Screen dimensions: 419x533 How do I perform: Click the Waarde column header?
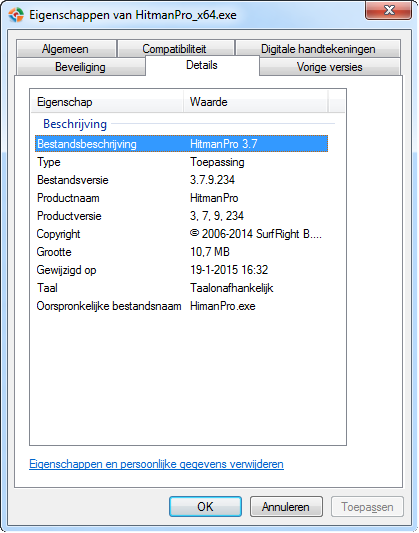pos(256,102)
